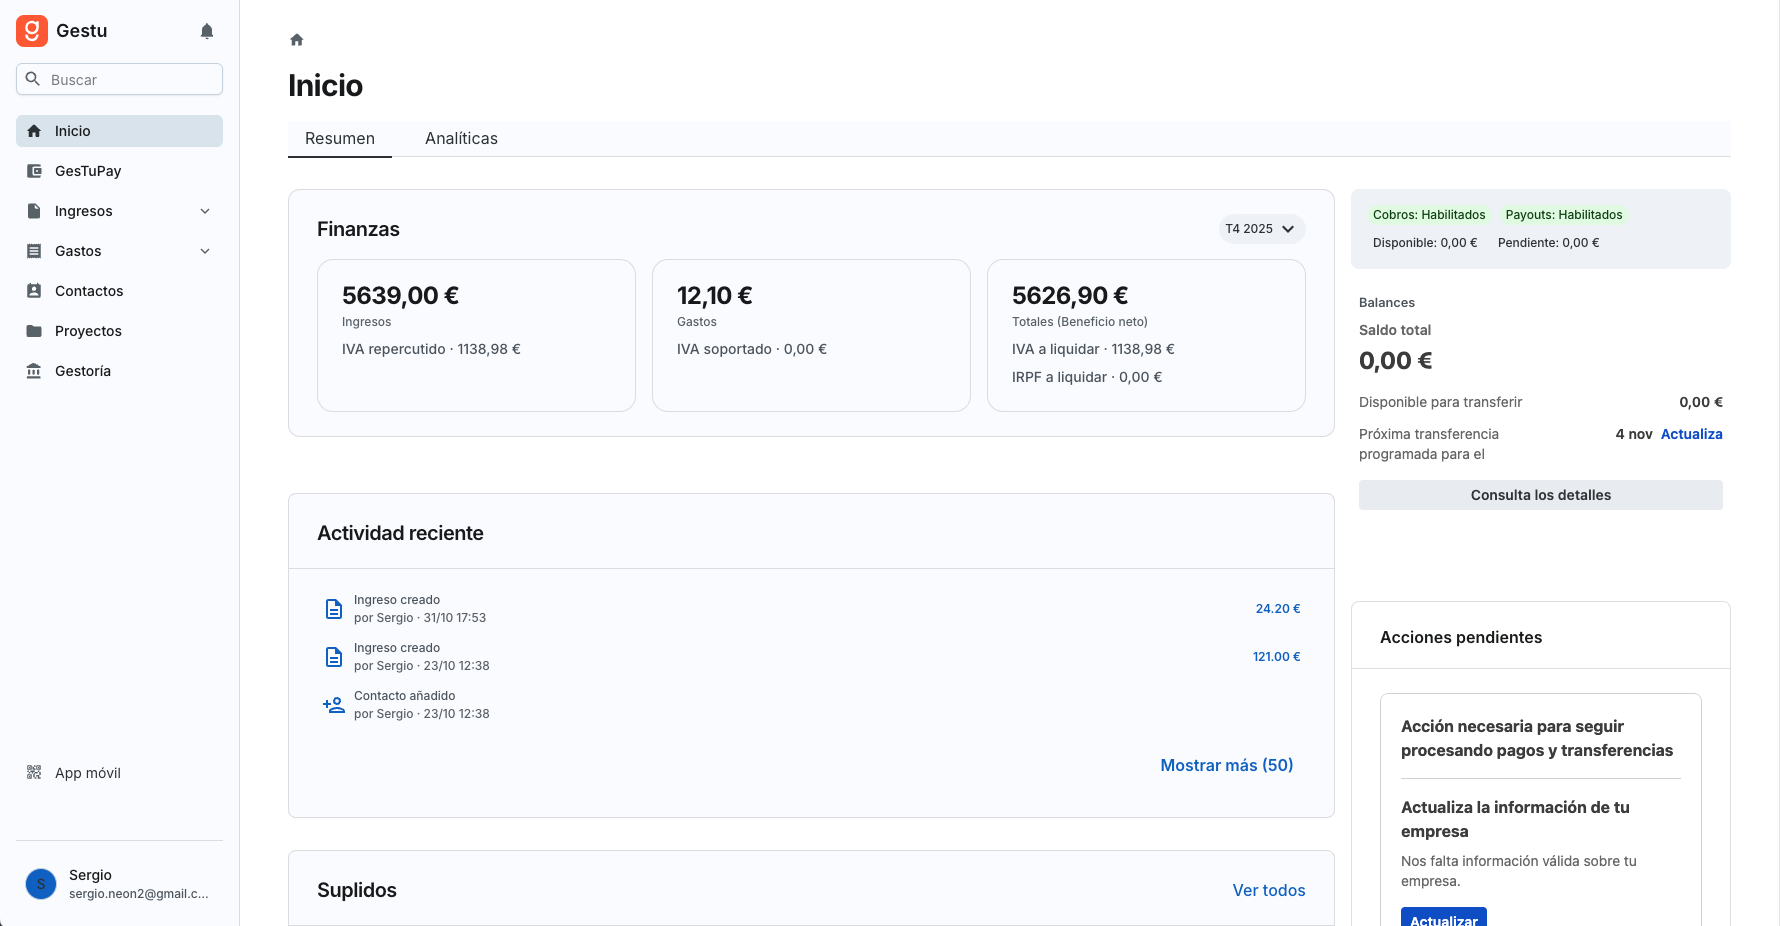Viewport: 1780px width, 926px height.
Task: Open Ver todos in Suplidos
Action: (1268, 890)
